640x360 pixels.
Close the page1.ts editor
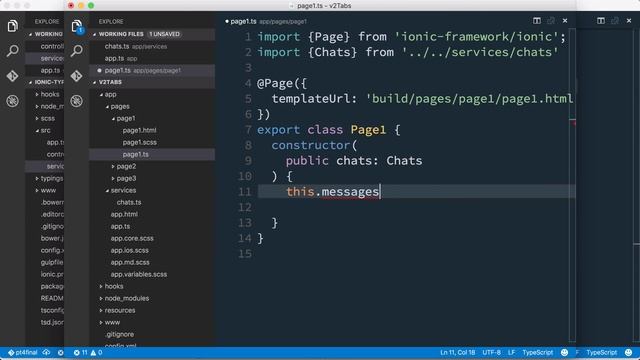565,20
